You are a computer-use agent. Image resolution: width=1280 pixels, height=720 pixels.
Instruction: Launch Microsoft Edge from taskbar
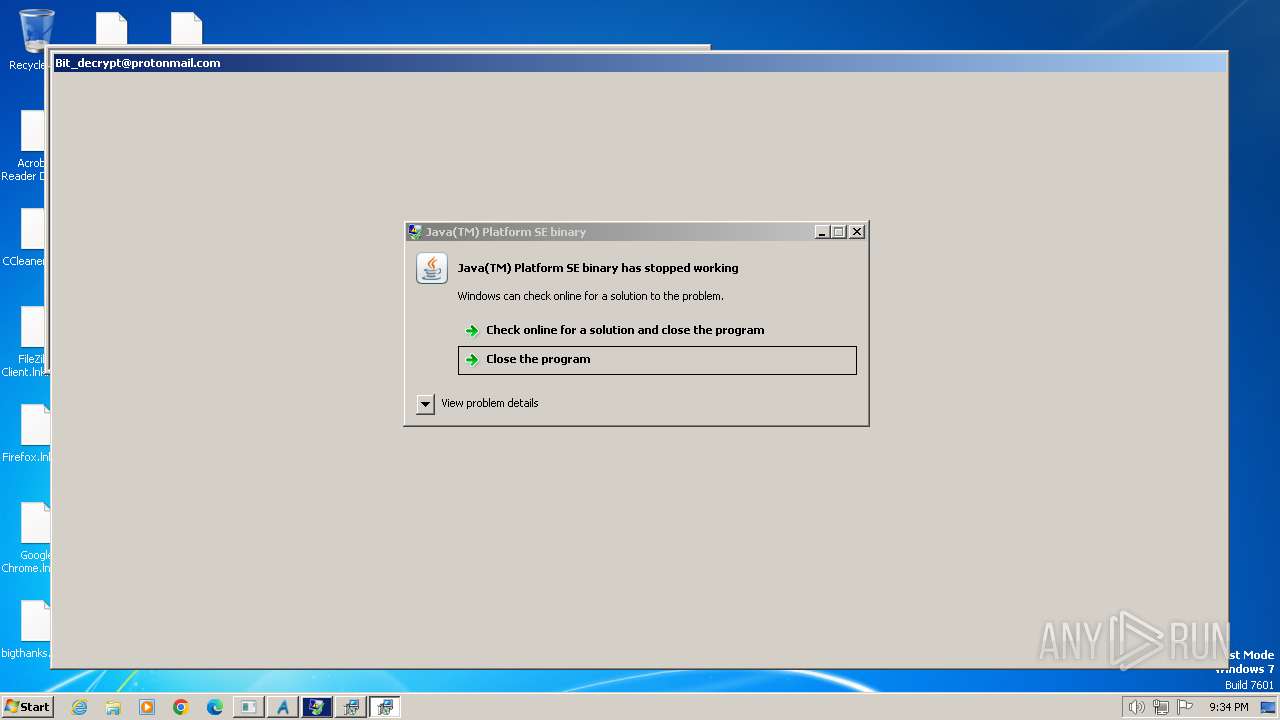coord(215,707)
